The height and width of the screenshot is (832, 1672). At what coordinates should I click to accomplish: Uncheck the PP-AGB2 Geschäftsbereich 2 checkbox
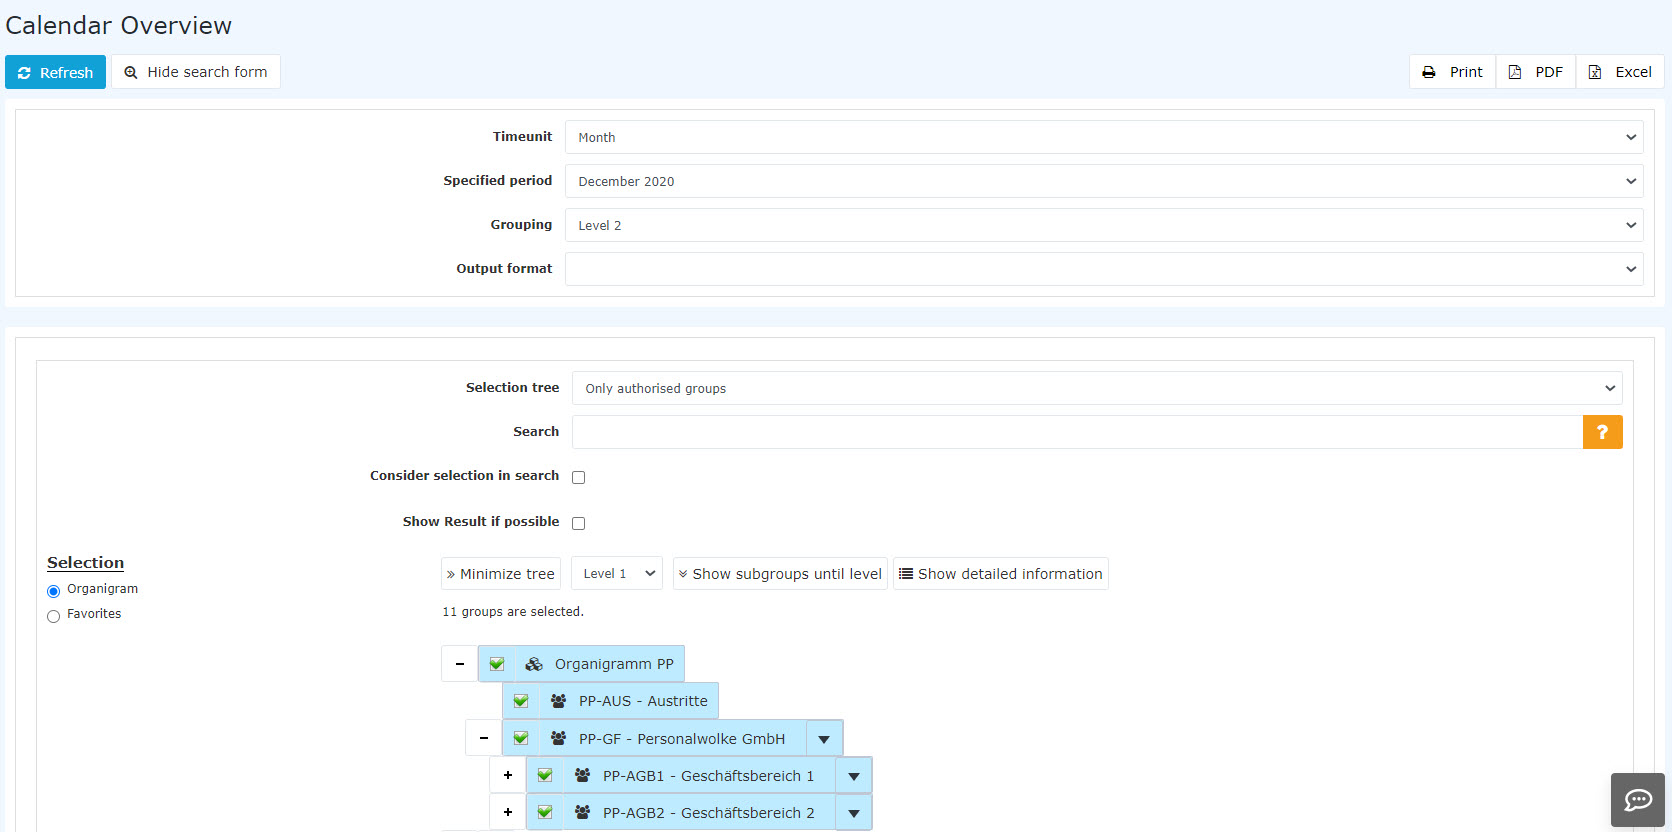pos(545,812)
